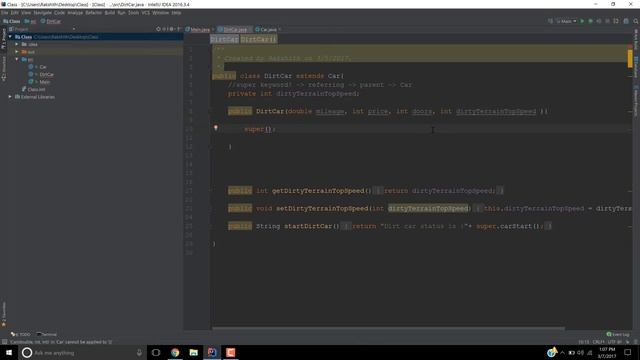640x360 pixels.
Task: Click the Make Project icon left of Main
Action: (550, 21)
